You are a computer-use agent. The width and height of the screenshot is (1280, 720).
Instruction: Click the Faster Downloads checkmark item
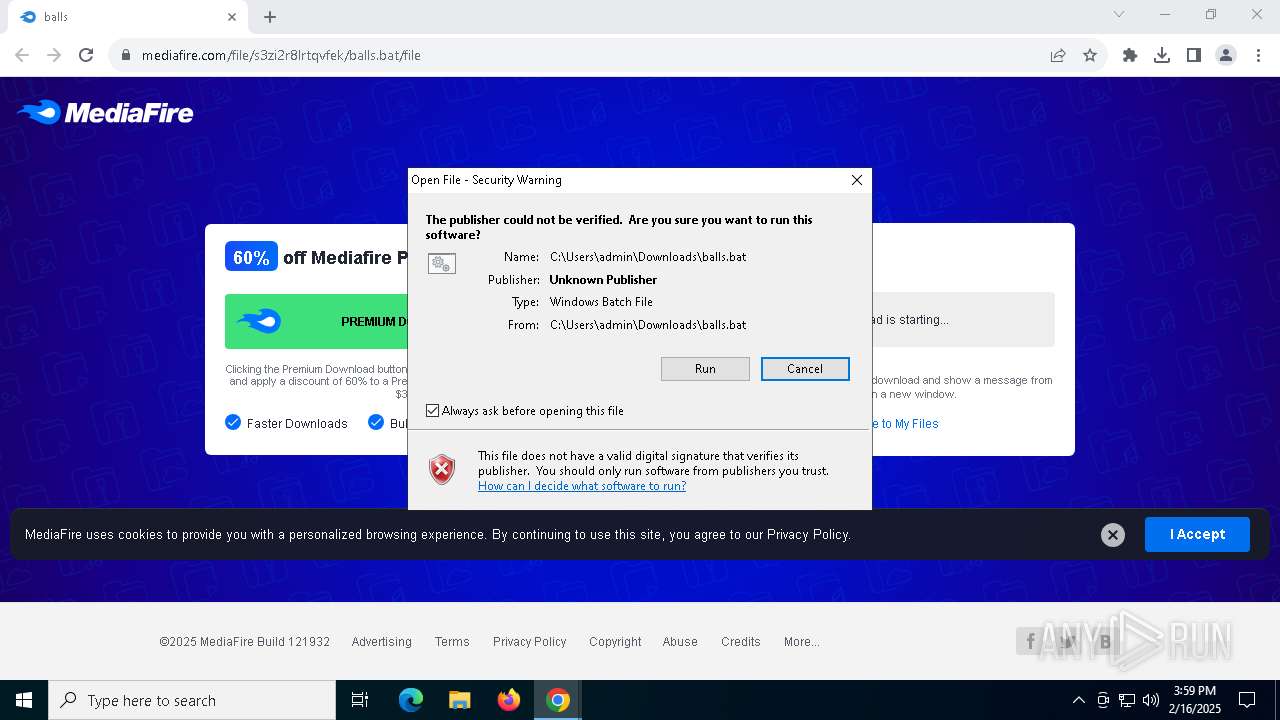pyautogui.click(x=286, y=423)
